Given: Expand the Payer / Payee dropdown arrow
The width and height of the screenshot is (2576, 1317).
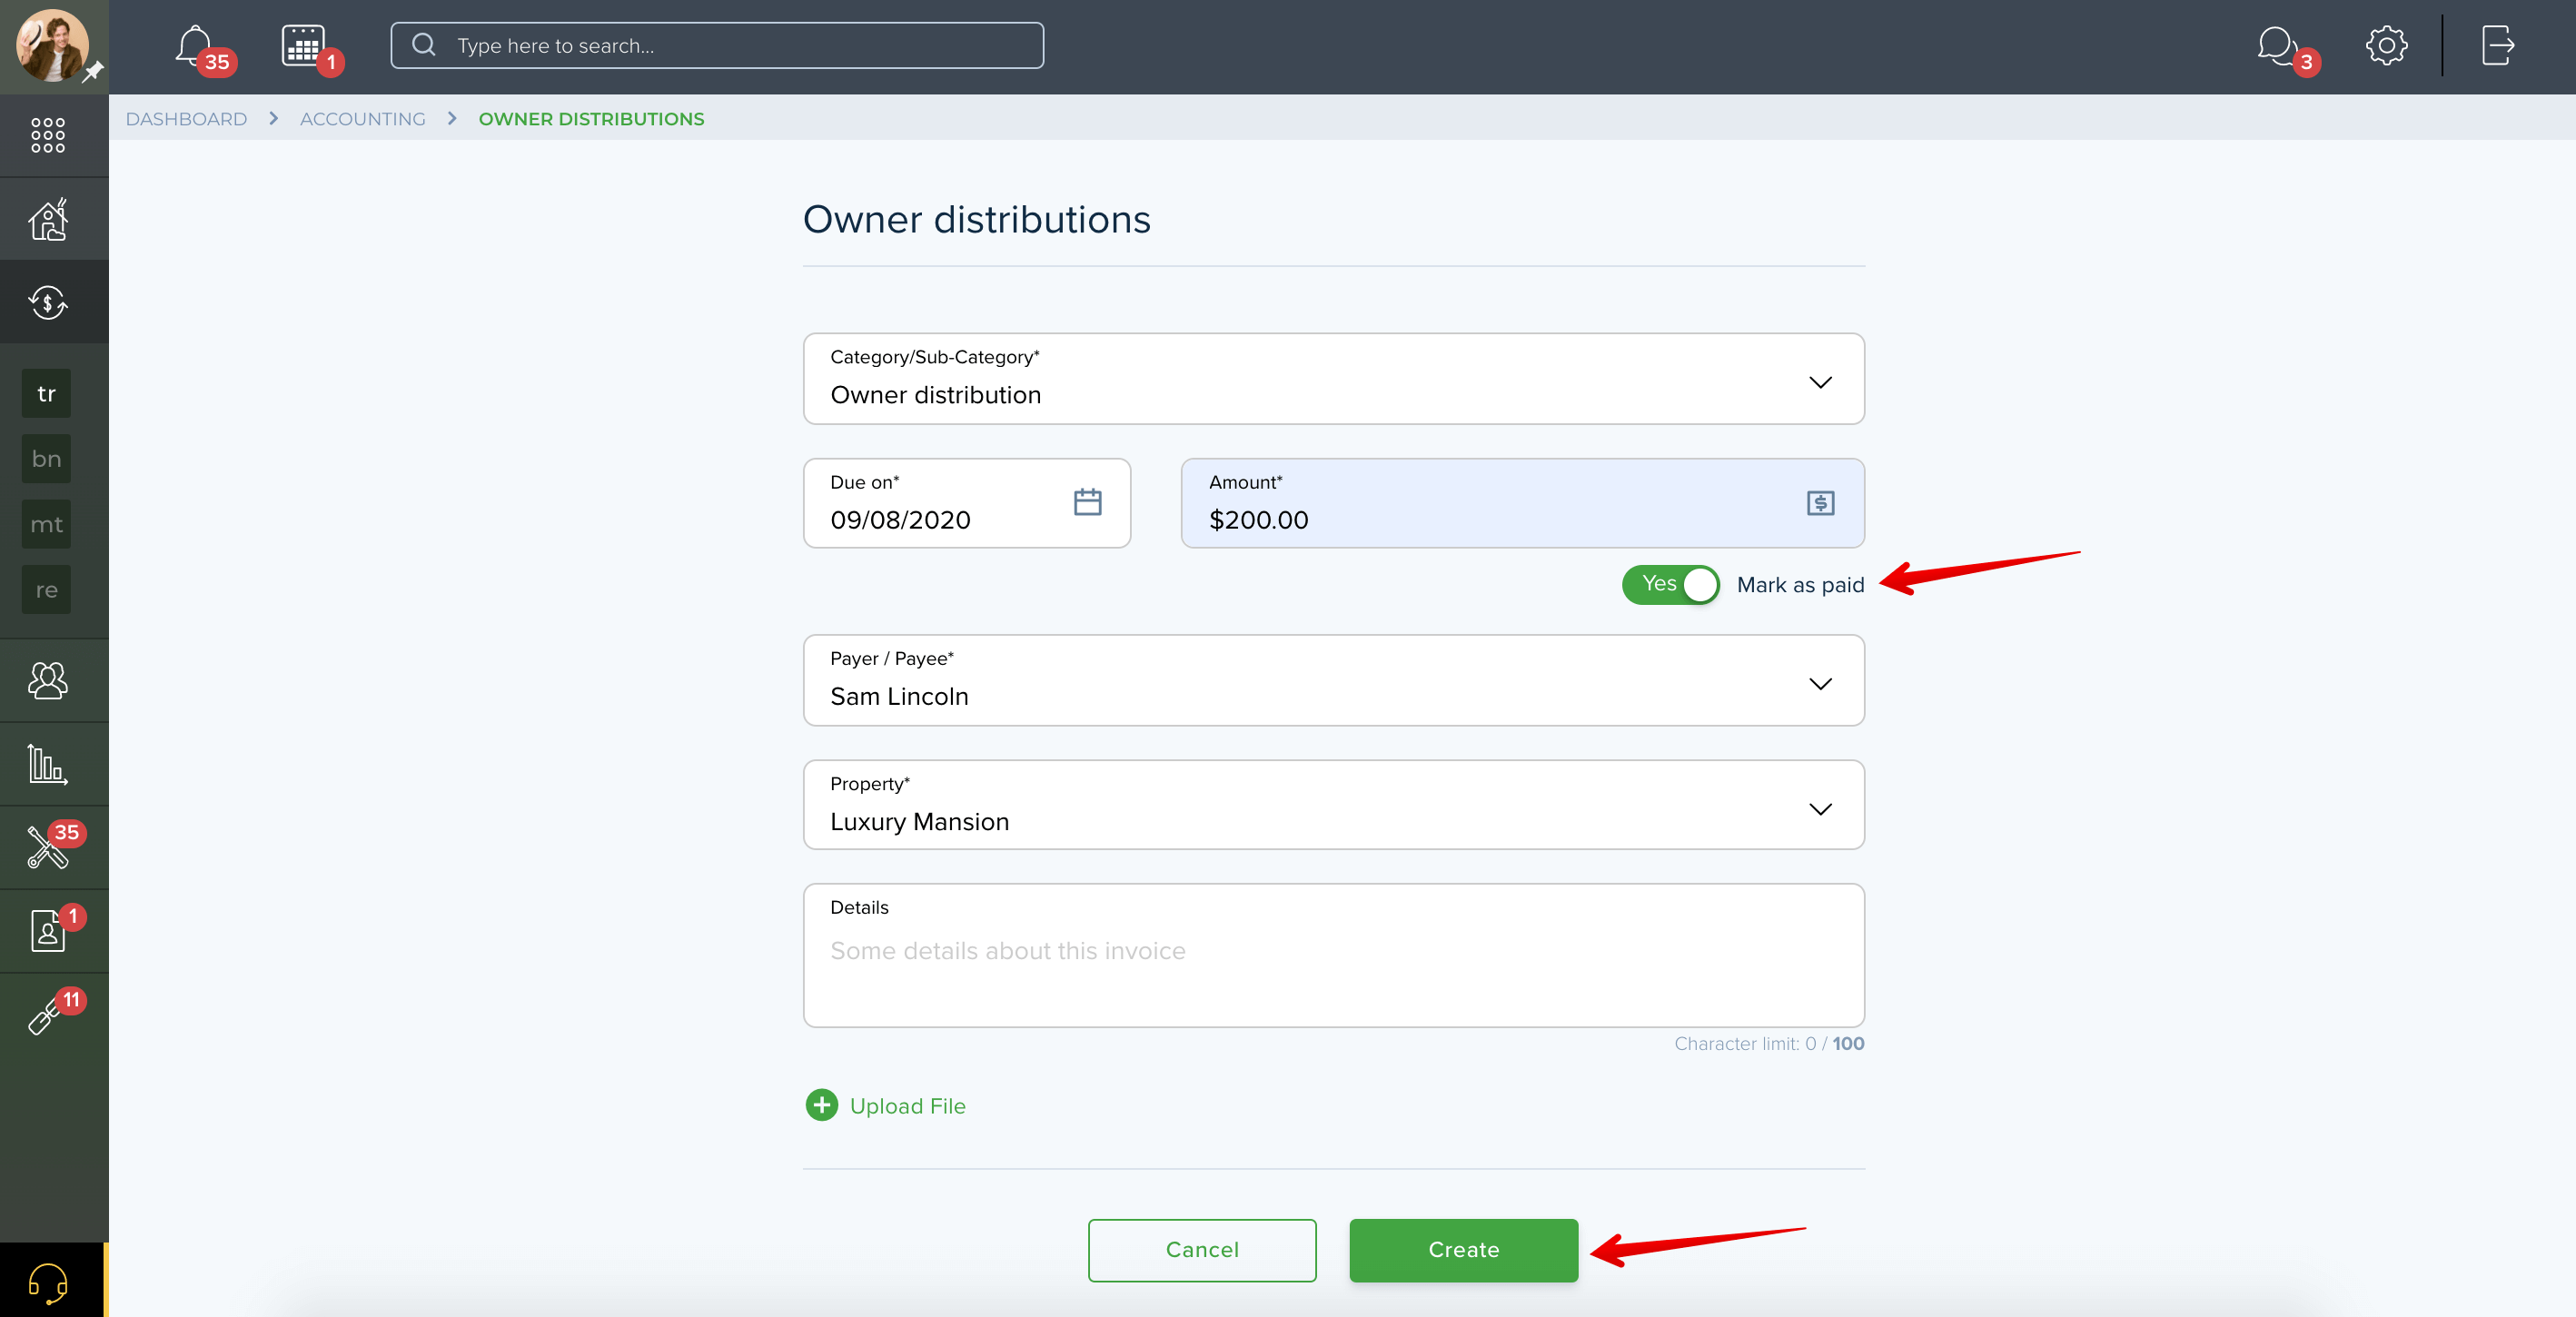Looking at the screenshot, I should (x=1820, y=684).
